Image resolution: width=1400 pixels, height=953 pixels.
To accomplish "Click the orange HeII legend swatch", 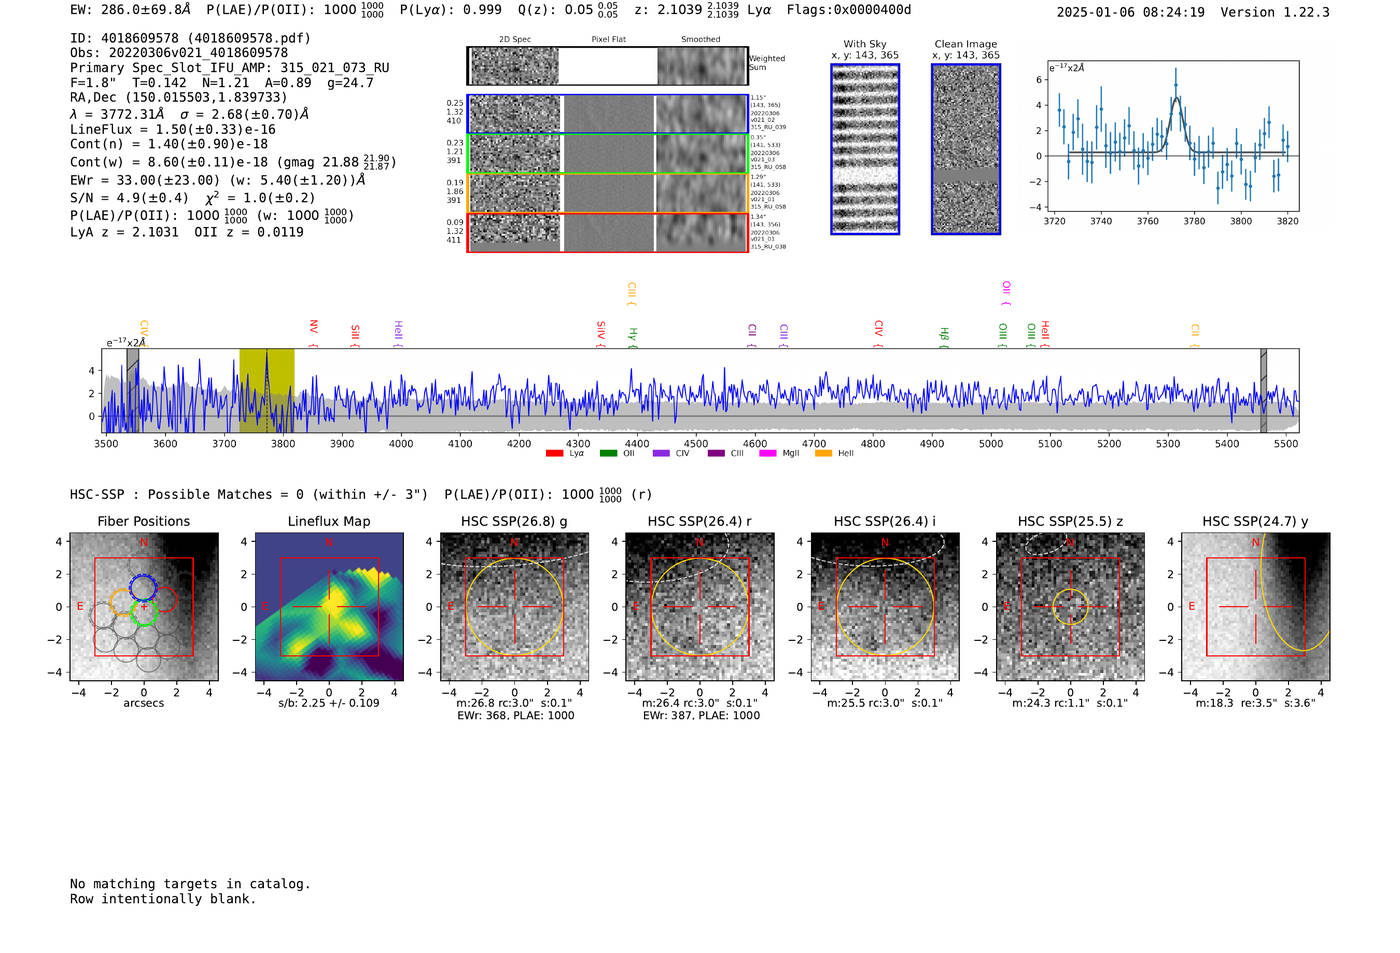I will coord(824,454).
